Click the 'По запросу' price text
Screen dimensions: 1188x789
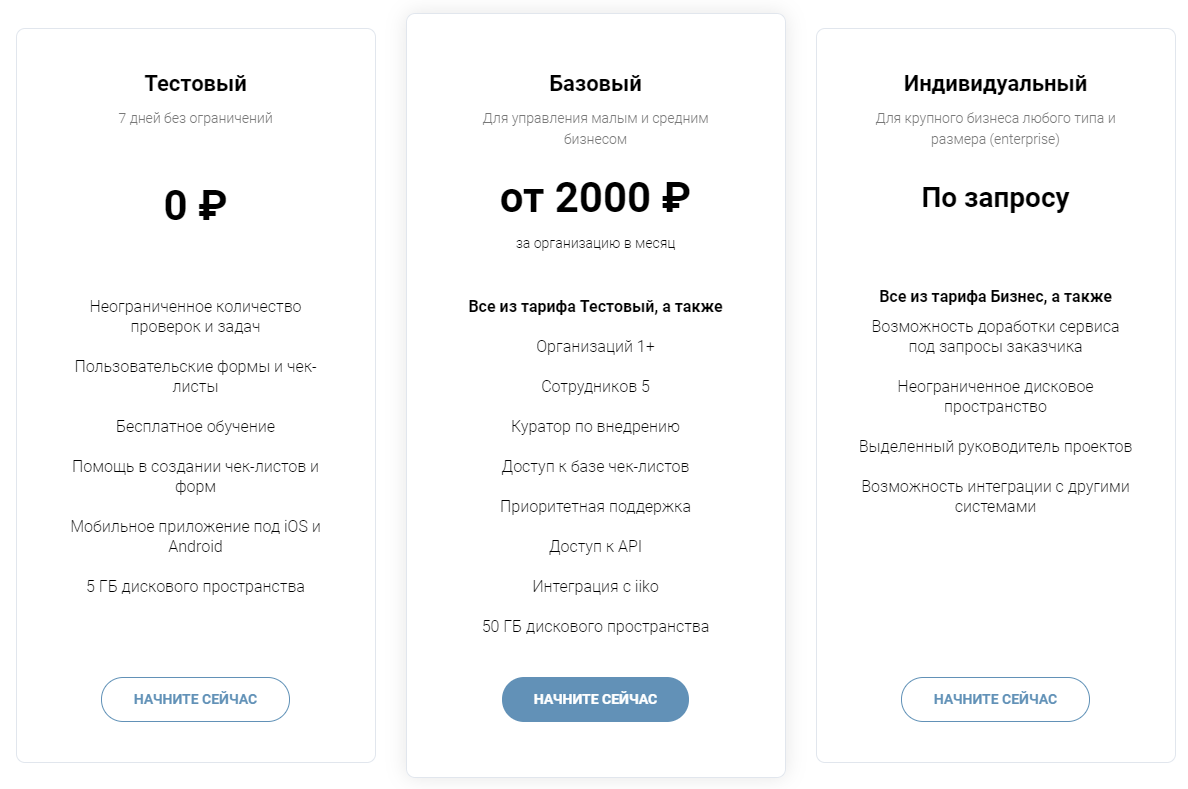pos(995,198)
